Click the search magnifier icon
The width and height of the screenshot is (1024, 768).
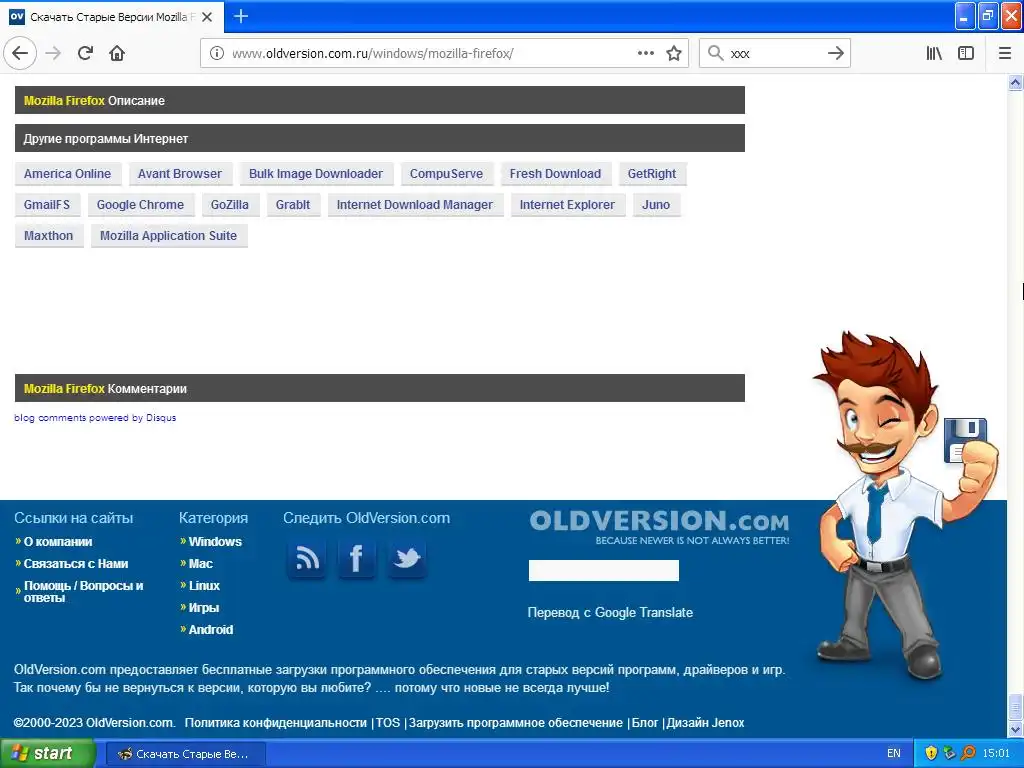[x=716, y=53]
